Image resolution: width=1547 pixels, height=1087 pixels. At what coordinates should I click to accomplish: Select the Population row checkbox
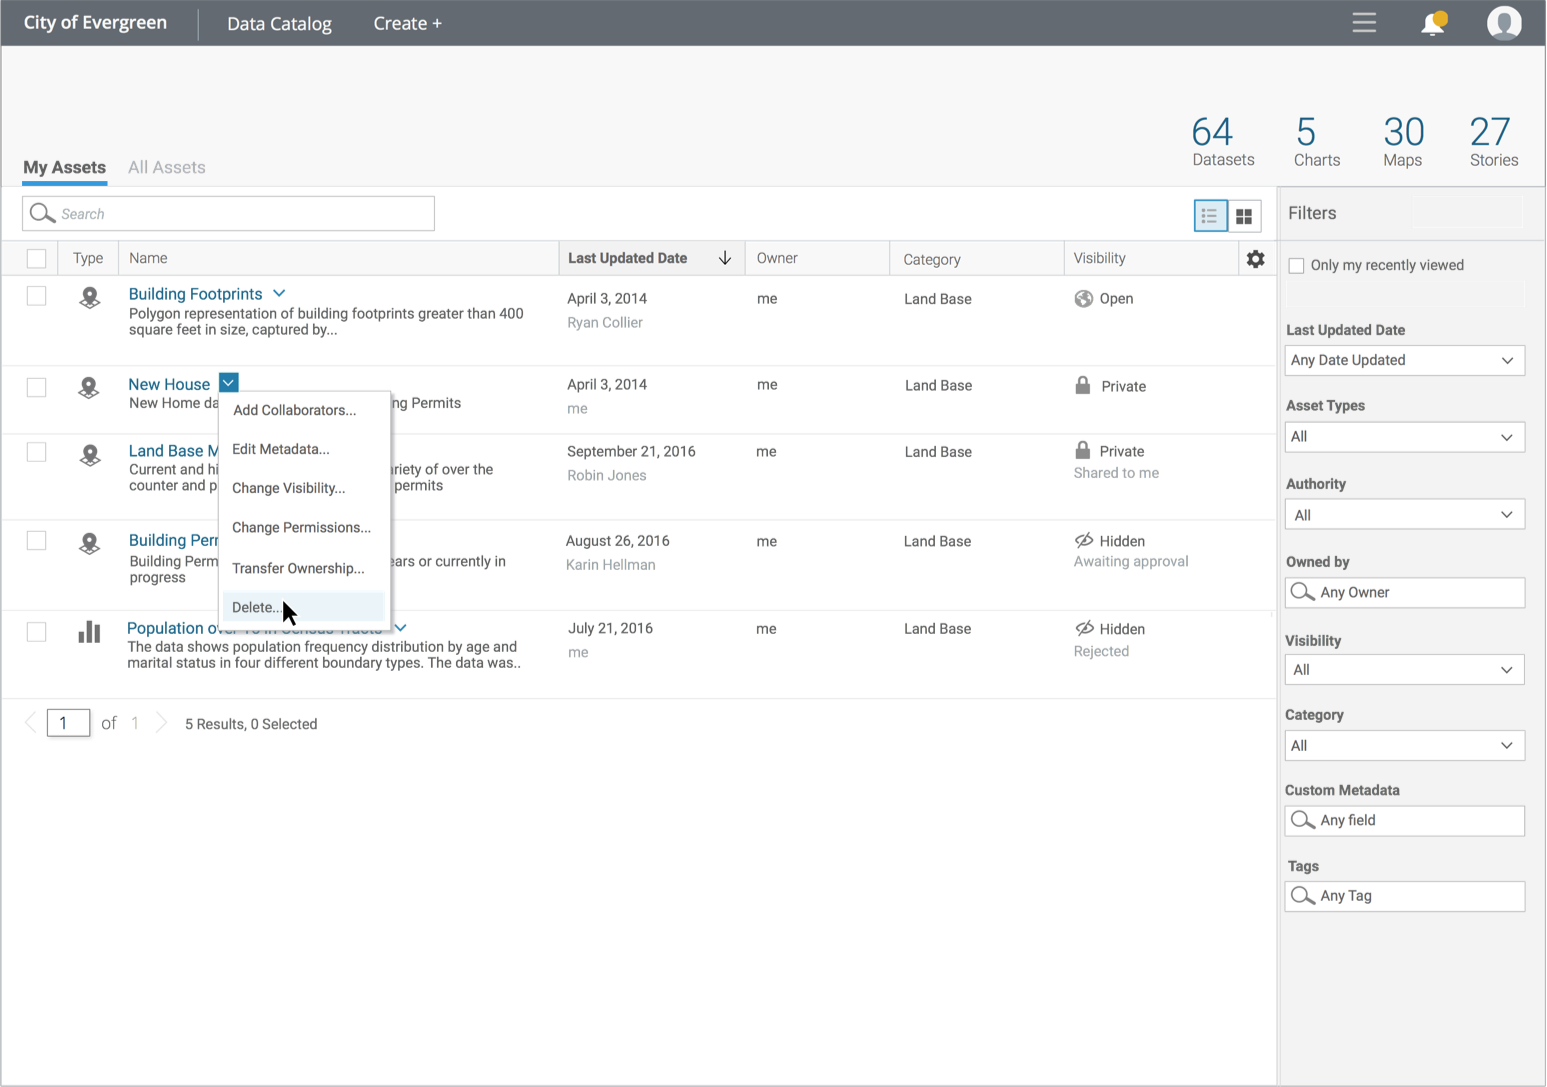click(x=36, y=632)
